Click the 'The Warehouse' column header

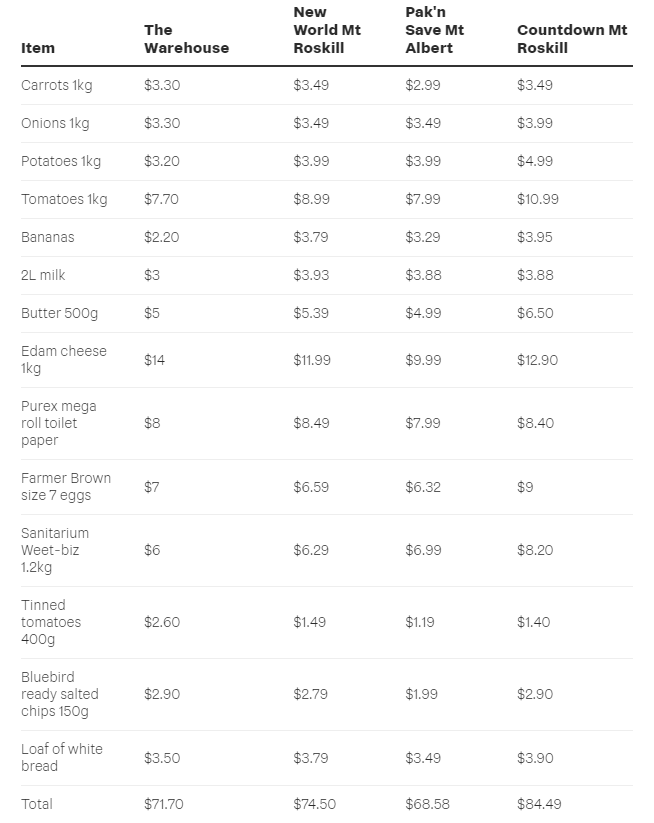click(186, 39)
